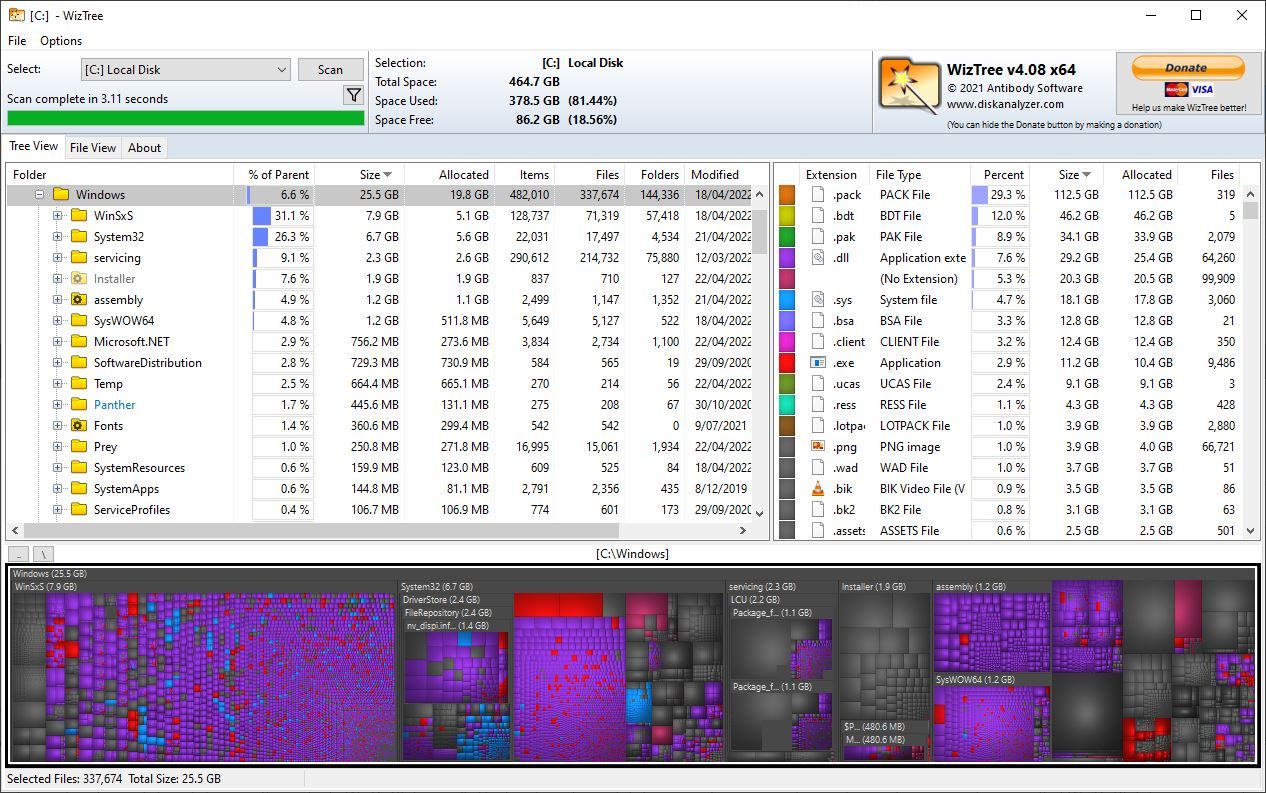Click the .exe application file icon
The height and width of the screenshot is (793, 1266).
(x=817, y=363)
